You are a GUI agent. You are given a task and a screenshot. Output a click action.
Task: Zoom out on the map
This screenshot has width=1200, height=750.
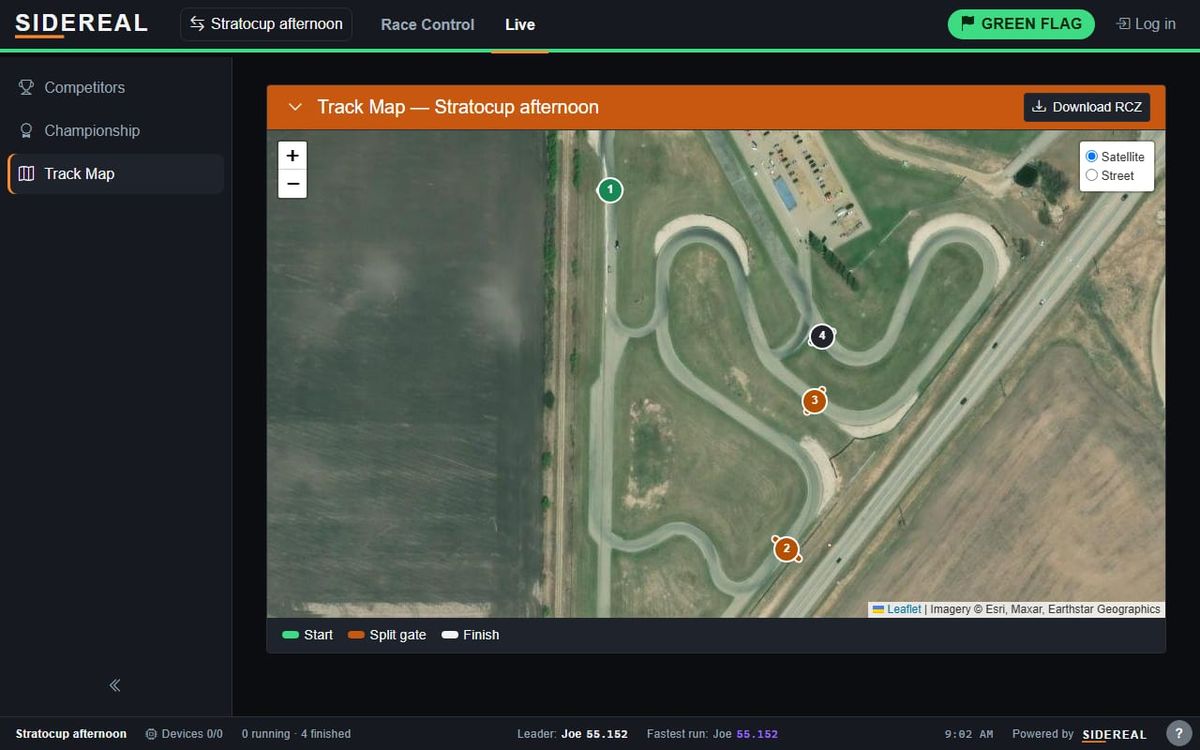[x=292, y=184]
